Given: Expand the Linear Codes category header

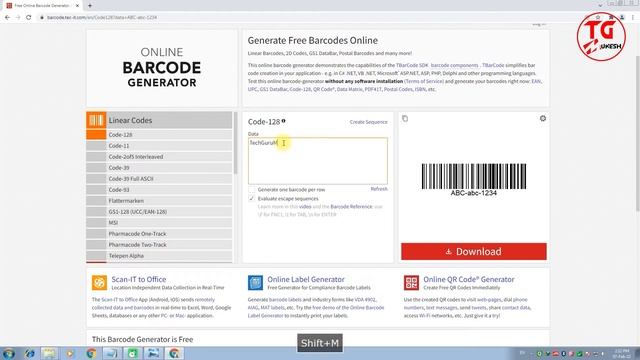Looking at the screenshot, I should (159, 120).
